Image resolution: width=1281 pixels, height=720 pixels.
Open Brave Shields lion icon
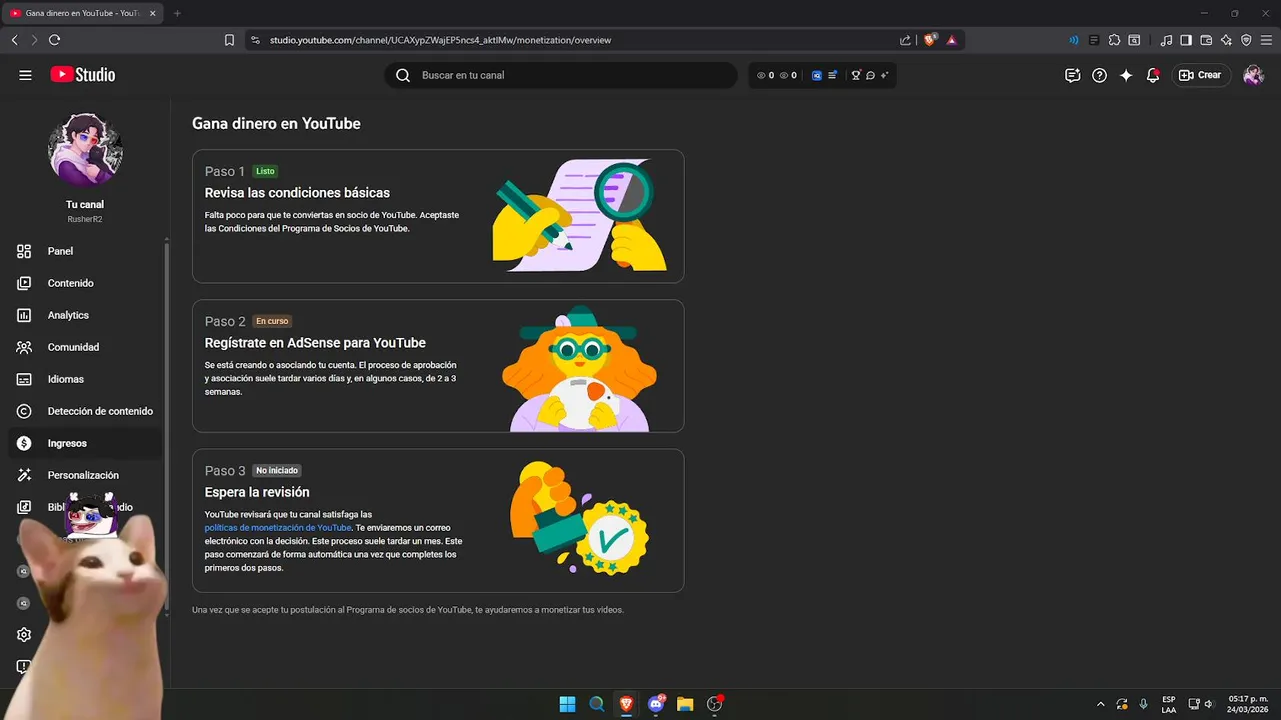[x=931, y=40]
